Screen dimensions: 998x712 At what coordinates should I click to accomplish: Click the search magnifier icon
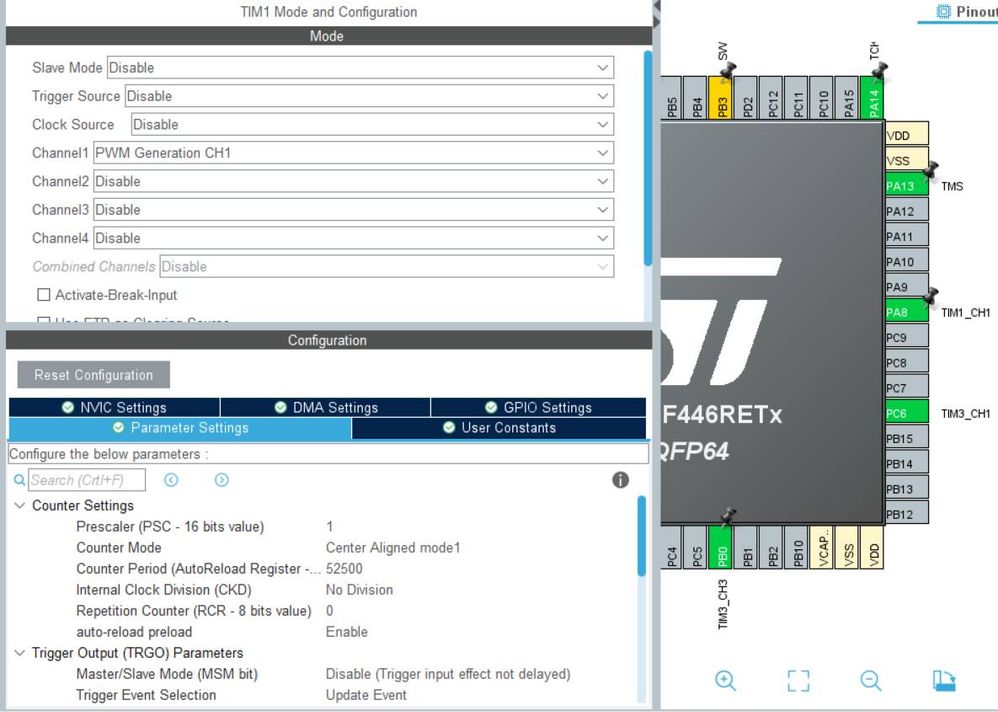pyautogui.click(x=20, y=480)
